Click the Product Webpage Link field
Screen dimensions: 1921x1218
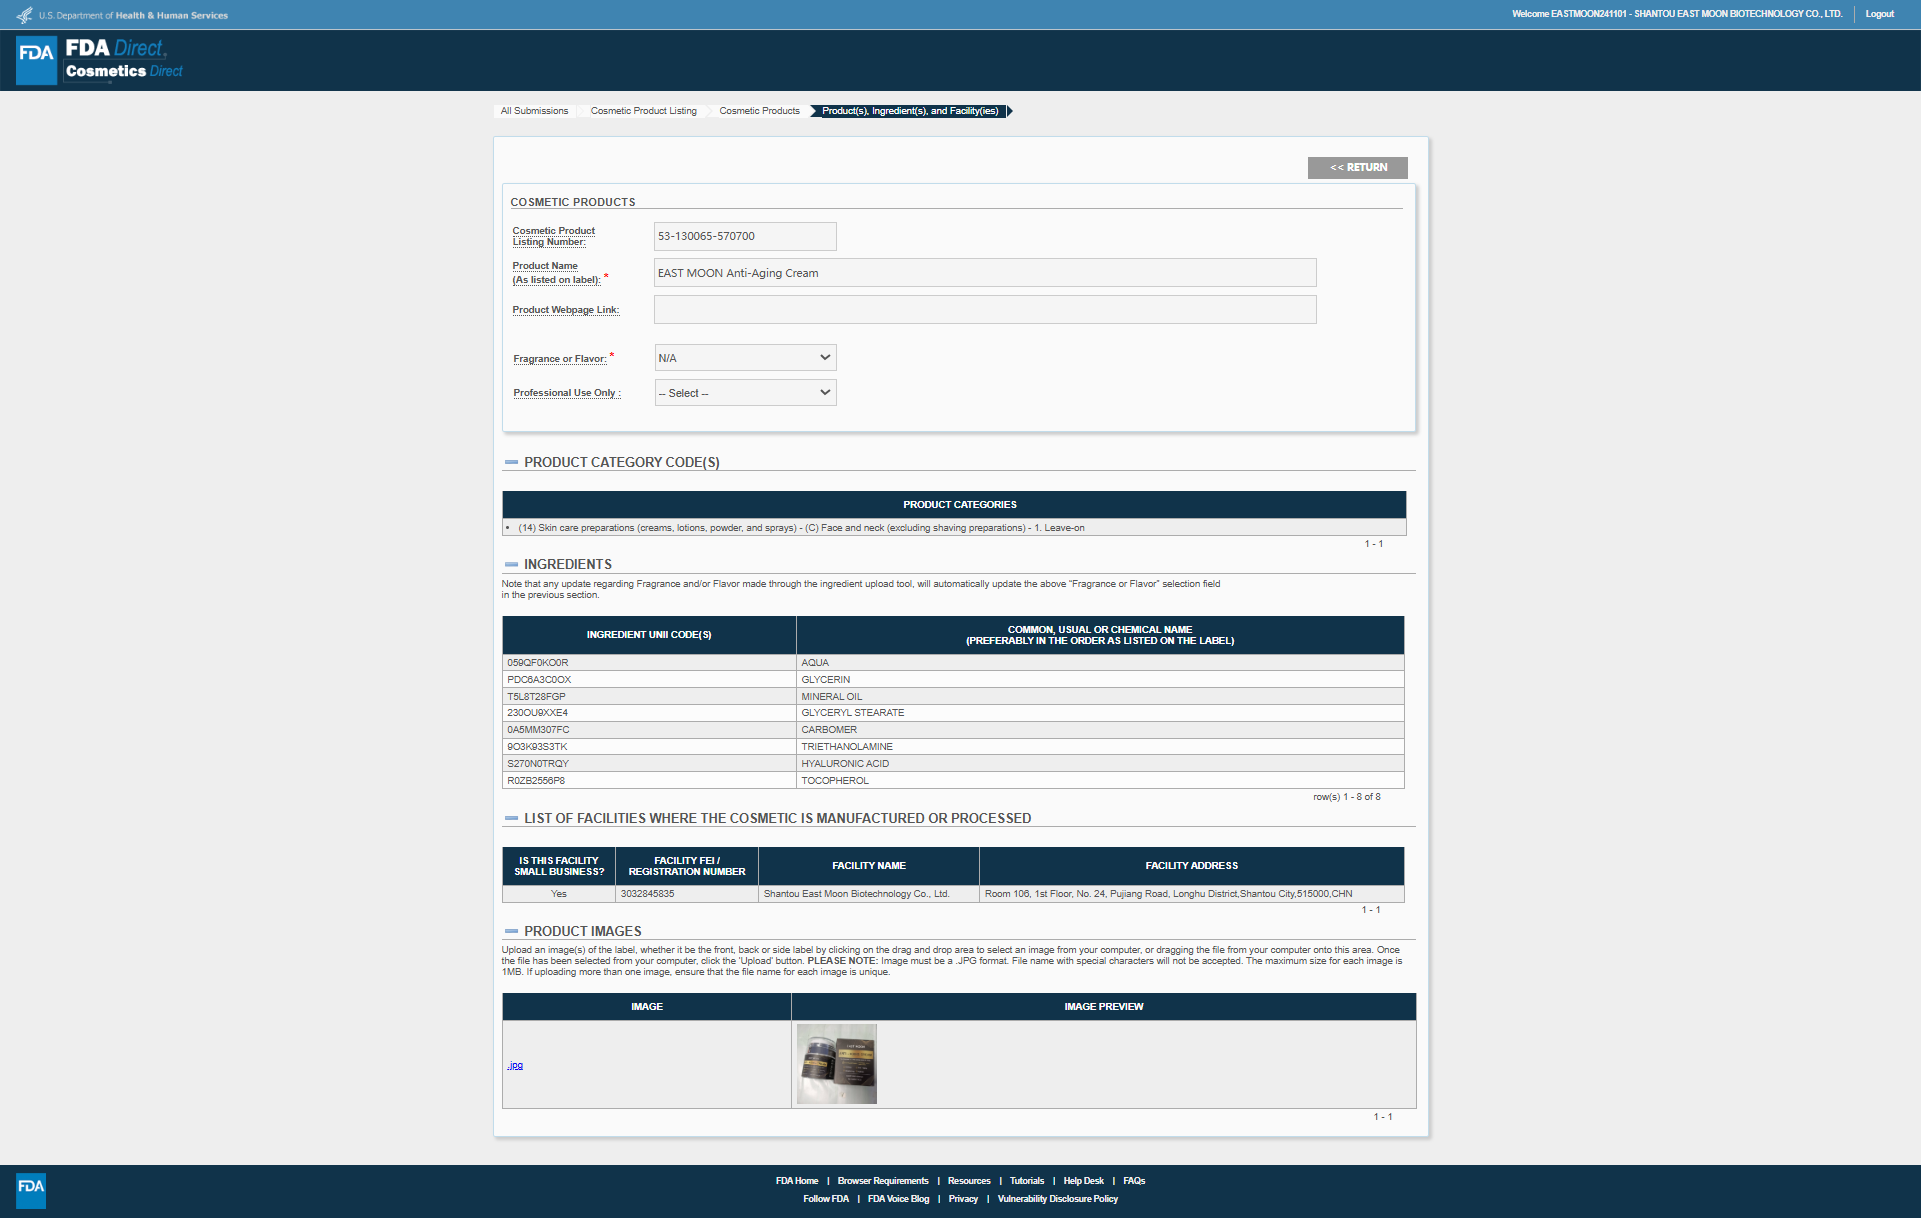984,310
